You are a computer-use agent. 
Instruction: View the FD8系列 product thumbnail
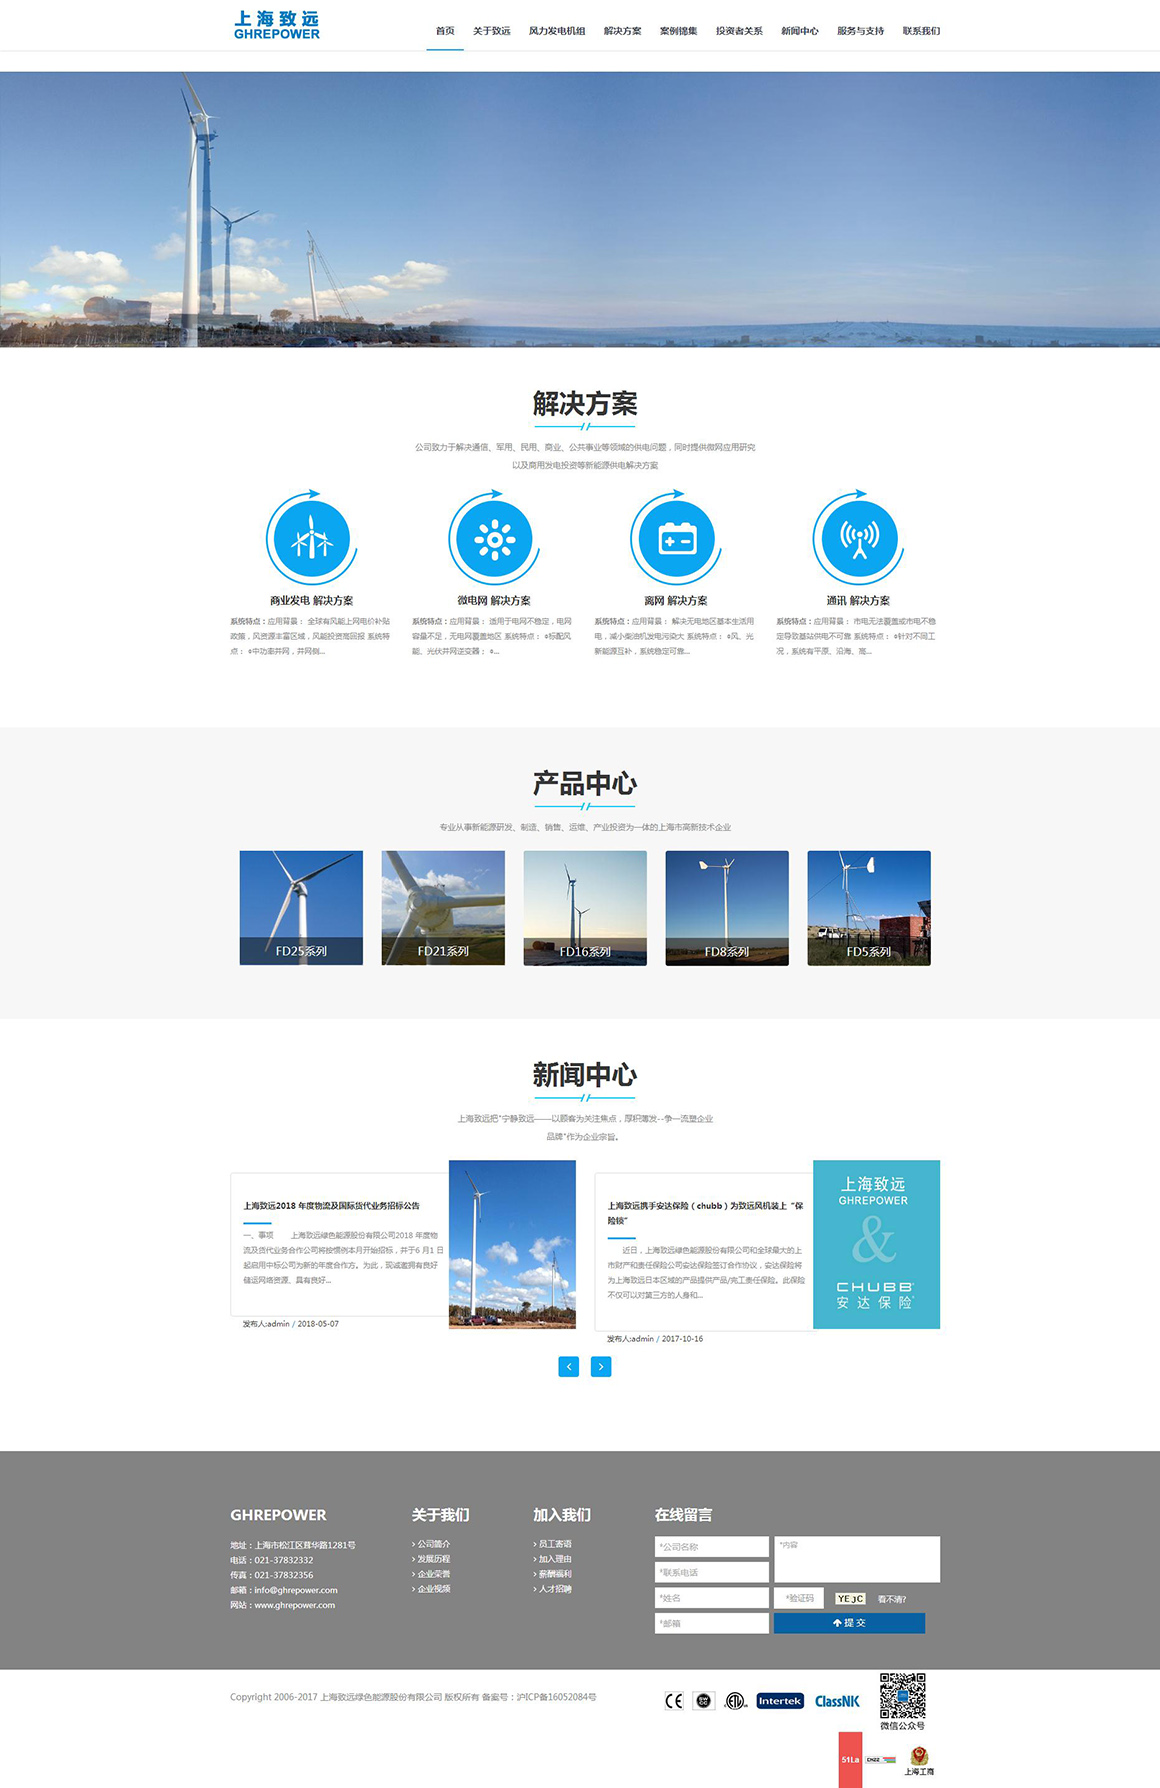point(727,908)
